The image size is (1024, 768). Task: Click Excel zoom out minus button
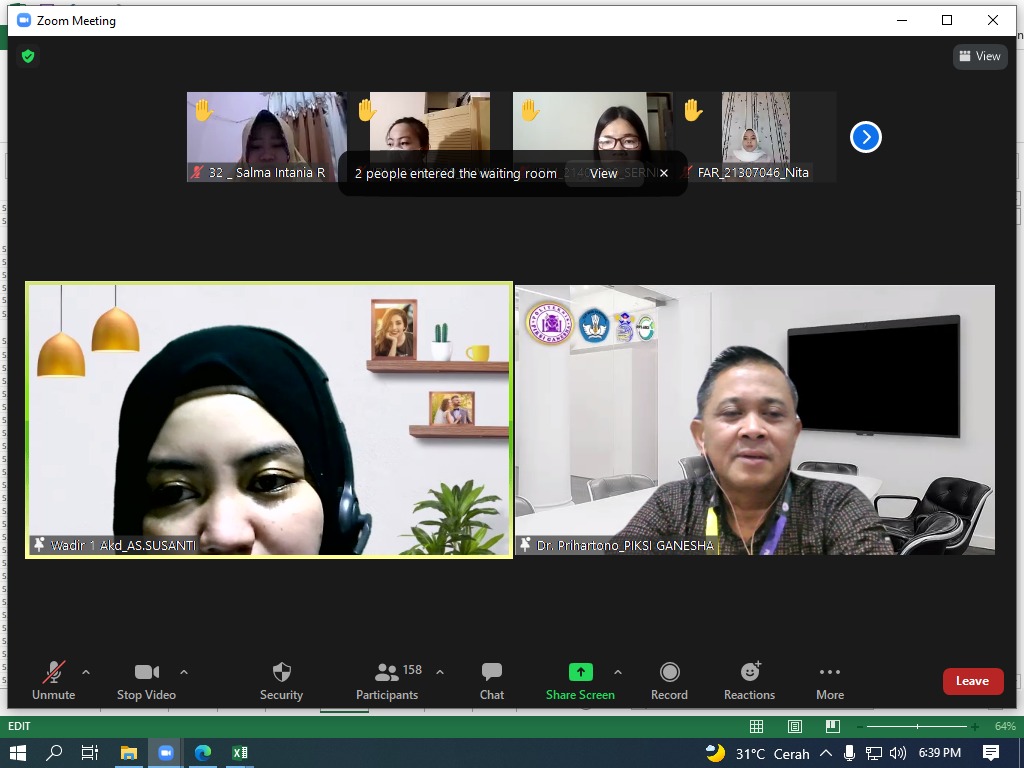tap(859, 726)
